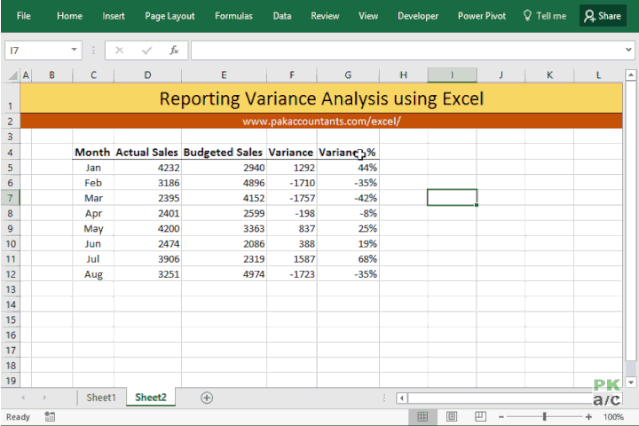The height and width of the screenshot is (426, 639).
Task: Click the Cancel X icon in formula bar
Action: (119, 50)
